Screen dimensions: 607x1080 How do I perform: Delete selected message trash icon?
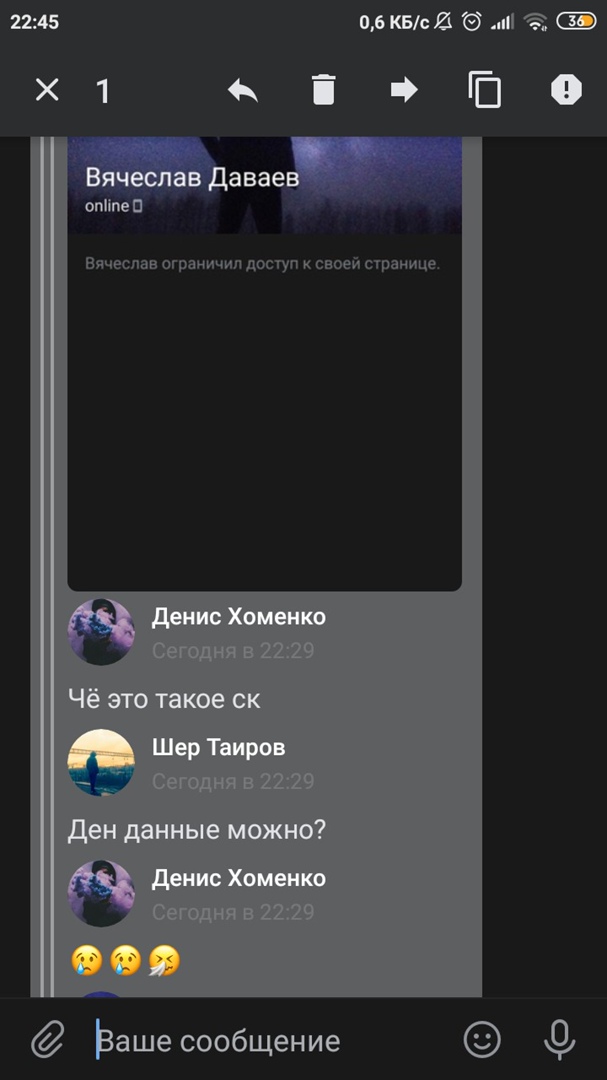(x=323, y=90)
